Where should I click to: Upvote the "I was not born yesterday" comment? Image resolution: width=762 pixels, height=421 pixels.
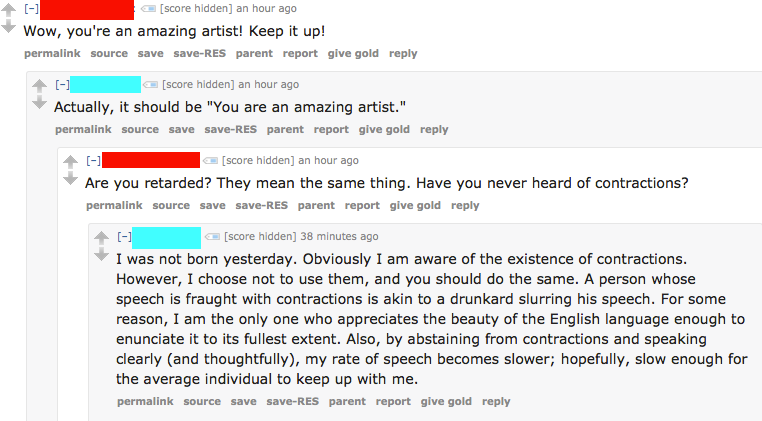click(101, 238)
